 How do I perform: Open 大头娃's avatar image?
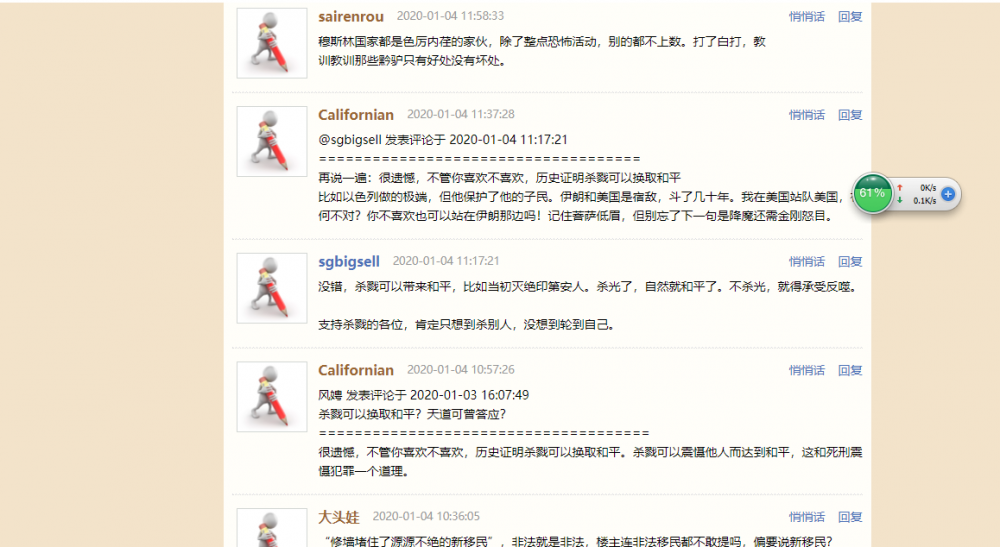pyautogui.click(x=272, y=528)
